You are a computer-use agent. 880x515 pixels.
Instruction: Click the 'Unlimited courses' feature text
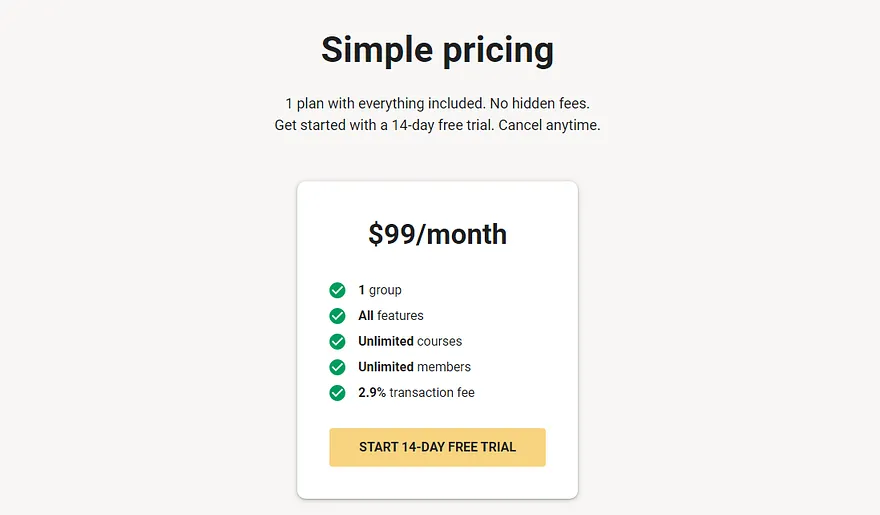pos(410,341)
